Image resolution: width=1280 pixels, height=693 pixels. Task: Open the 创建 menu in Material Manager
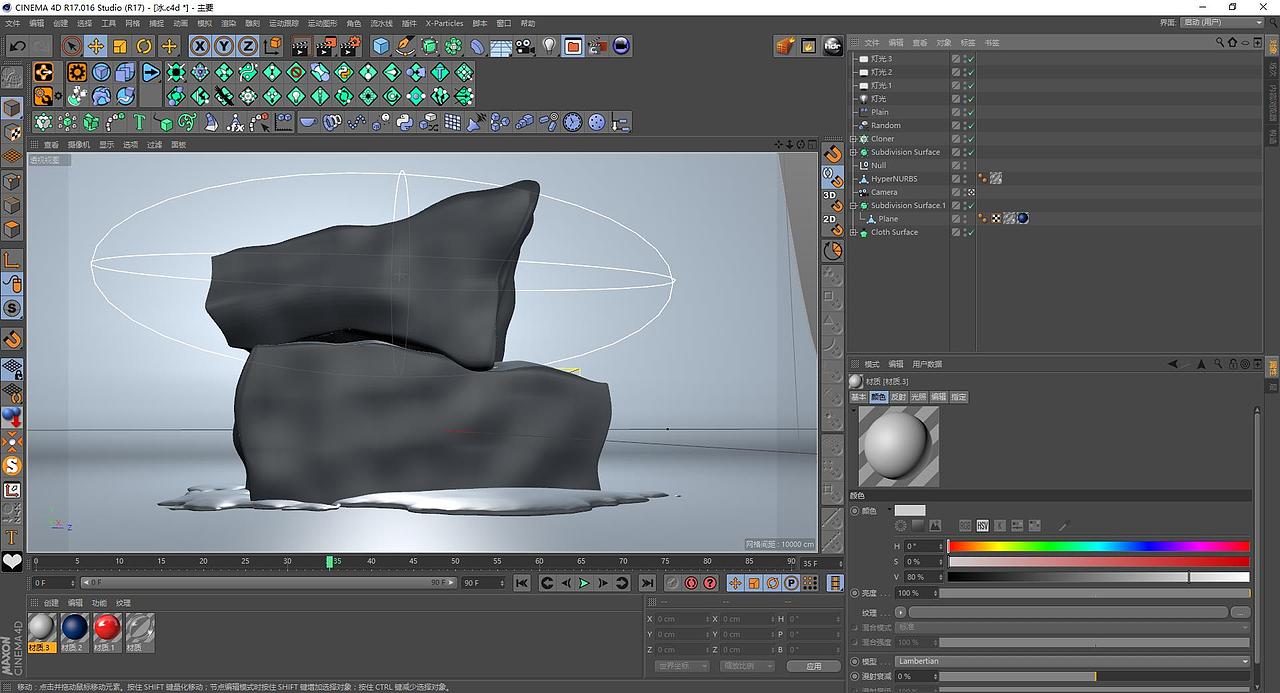pyautogui.click(x=51, y=603)
